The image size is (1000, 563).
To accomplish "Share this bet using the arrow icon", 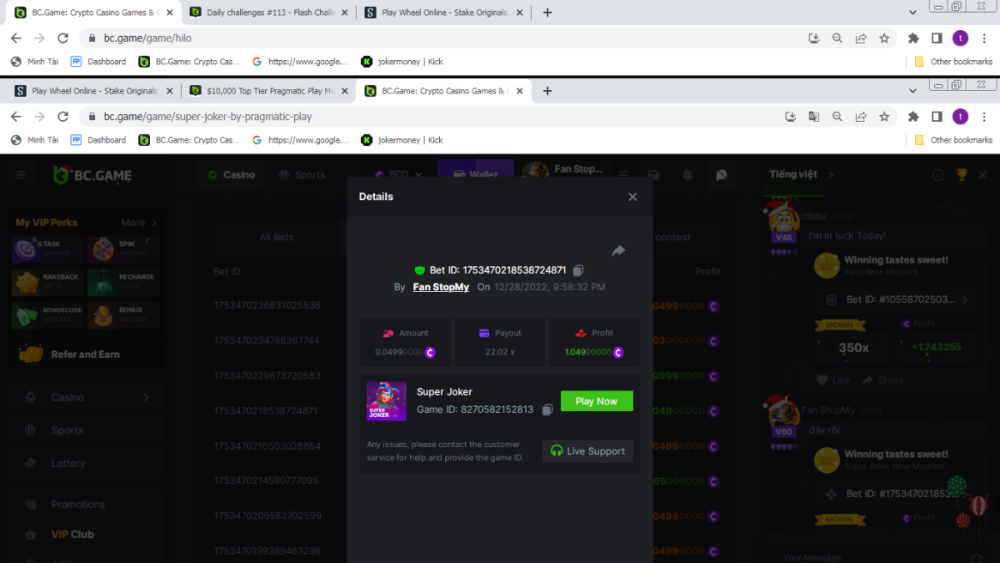I will tap(618, 251).
